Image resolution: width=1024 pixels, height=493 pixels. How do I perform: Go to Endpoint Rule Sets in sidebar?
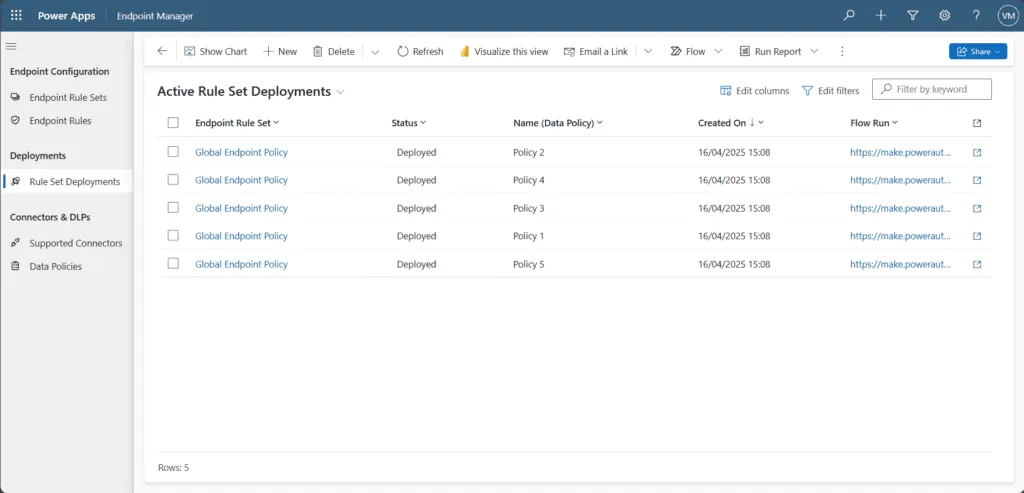click(x=67, y=97)
